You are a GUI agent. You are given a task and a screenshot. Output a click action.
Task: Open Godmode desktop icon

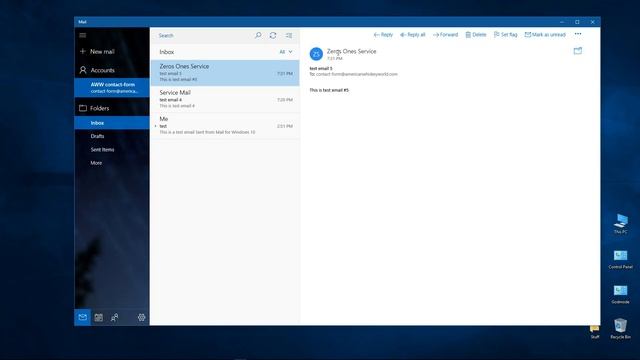point(620,294)
